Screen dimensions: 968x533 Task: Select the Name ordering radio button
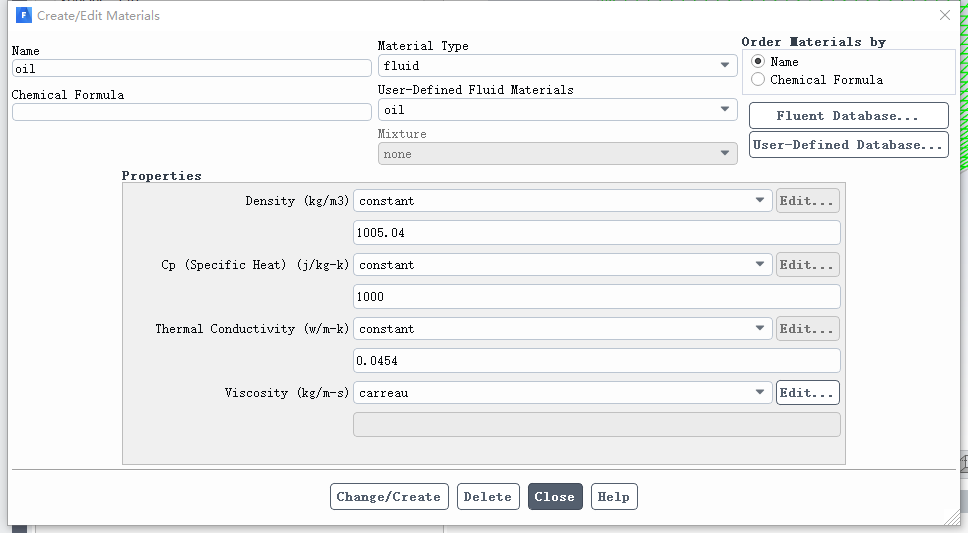tap(758, 61)
